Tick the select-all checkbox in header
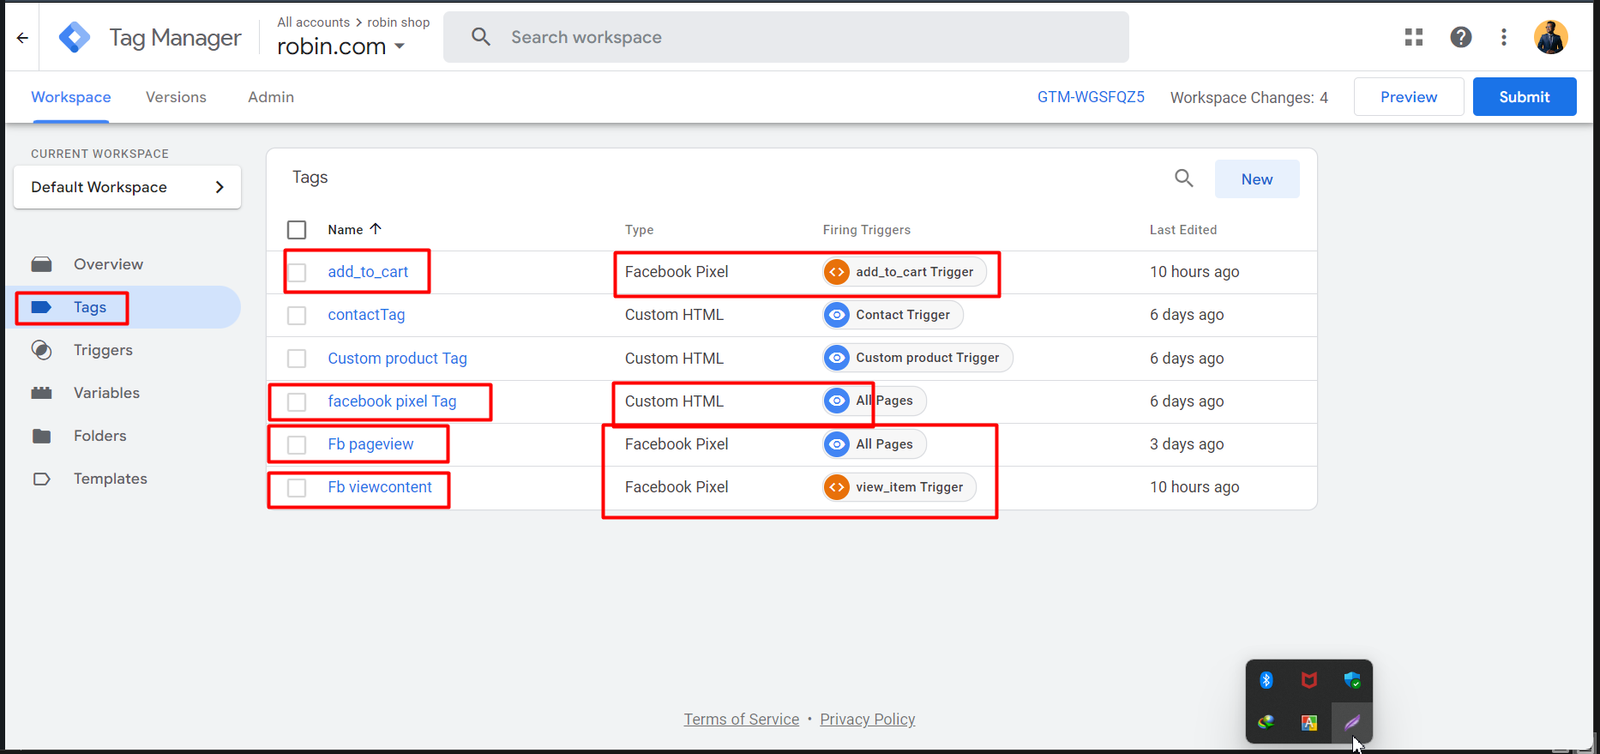The width and height of the screenshot is (1600, 754). click(x=297, y=230)
